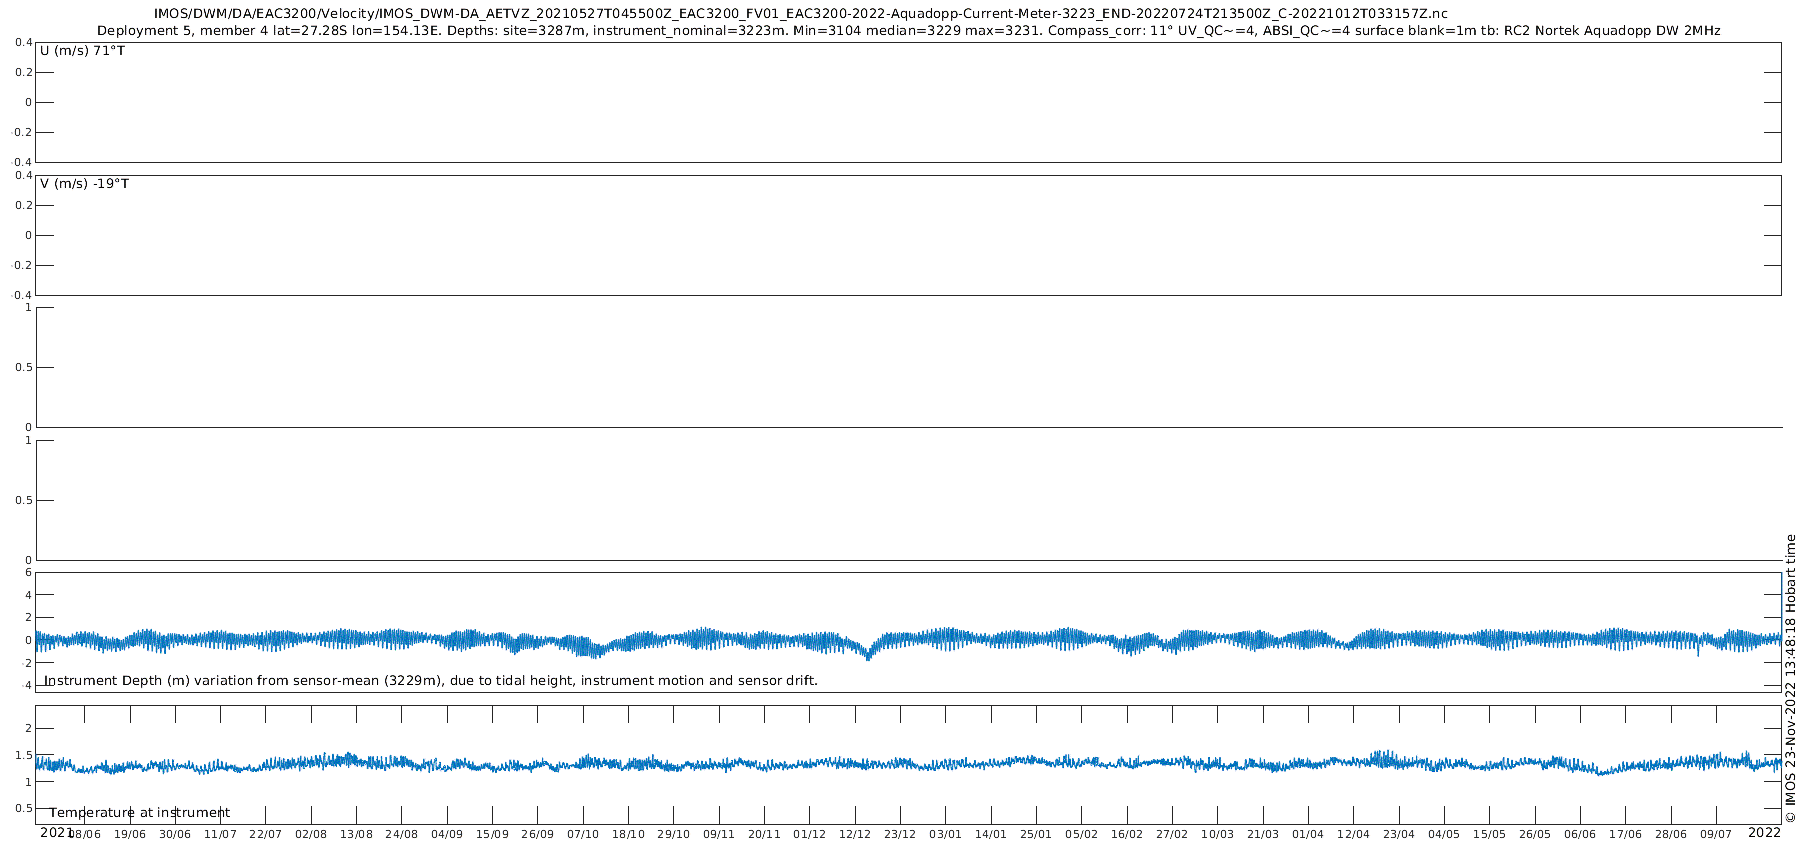This screenshot has height=850, width=1800.
Task: Click the 23/12 date tick label
Action: (x=900, y=834)
